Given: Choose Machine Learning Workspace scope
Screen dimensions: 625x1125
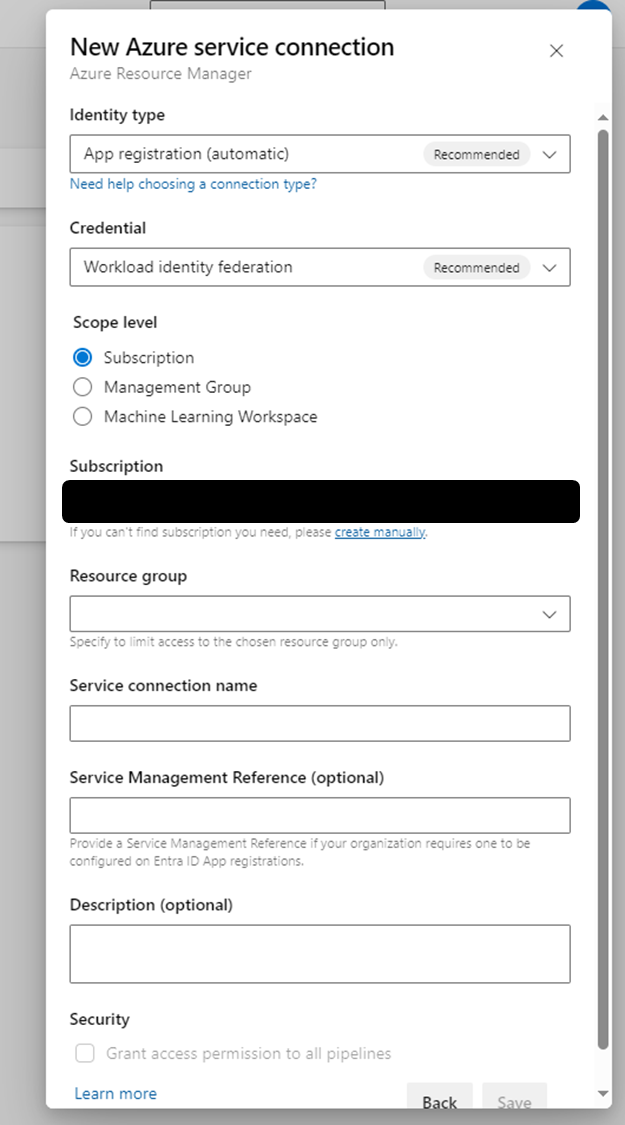Looking at the screenshot, I should click(x=82, y=416).
